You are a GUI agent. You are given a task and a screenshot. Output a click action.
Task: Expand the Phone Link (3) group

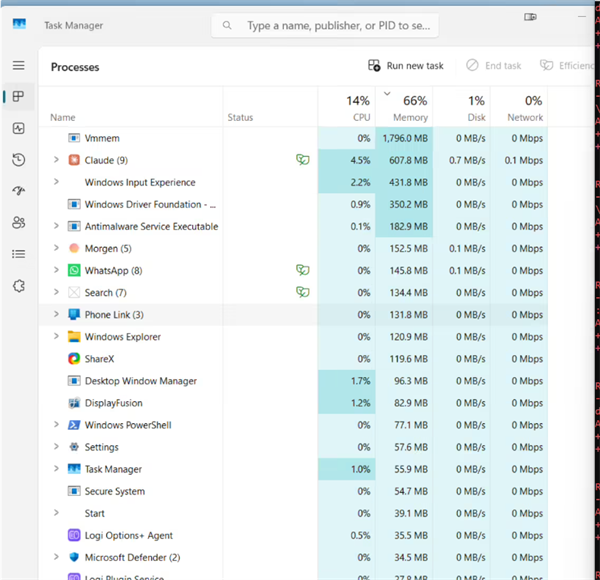click(x=56, y=314)
